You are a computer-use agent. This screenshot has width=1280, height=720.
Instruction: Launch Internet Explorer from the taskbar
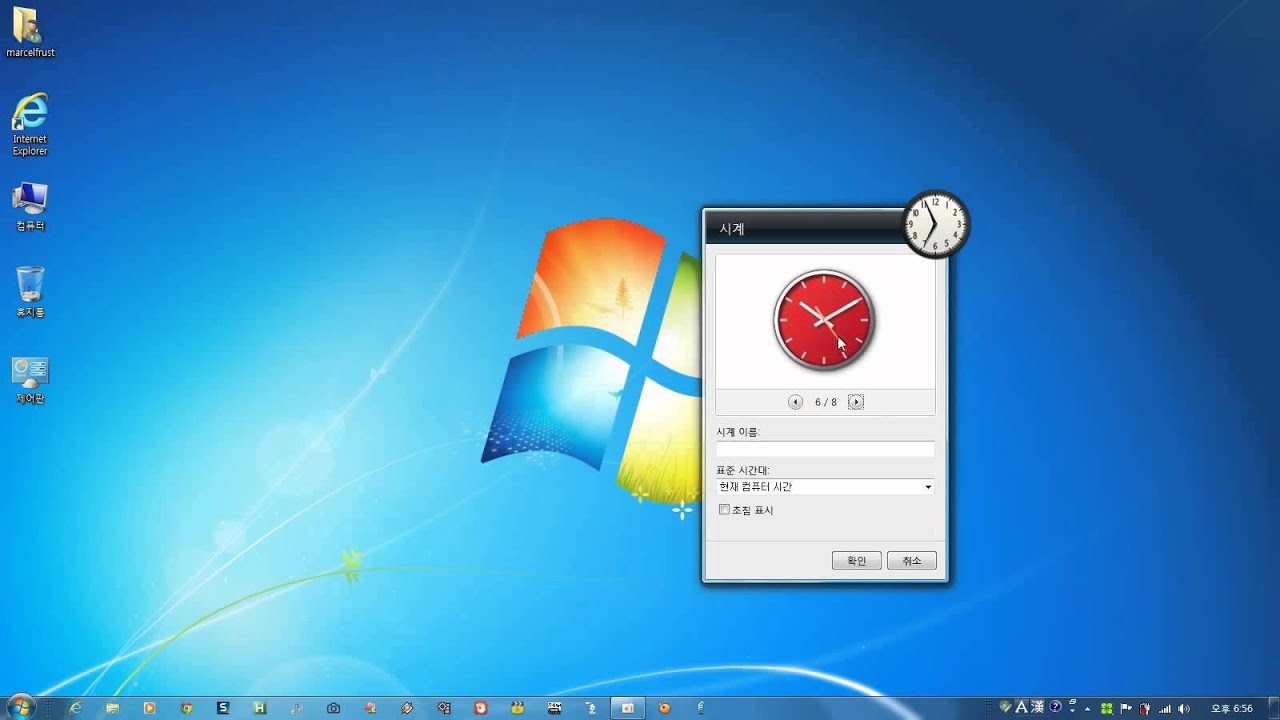pos(75,708)
